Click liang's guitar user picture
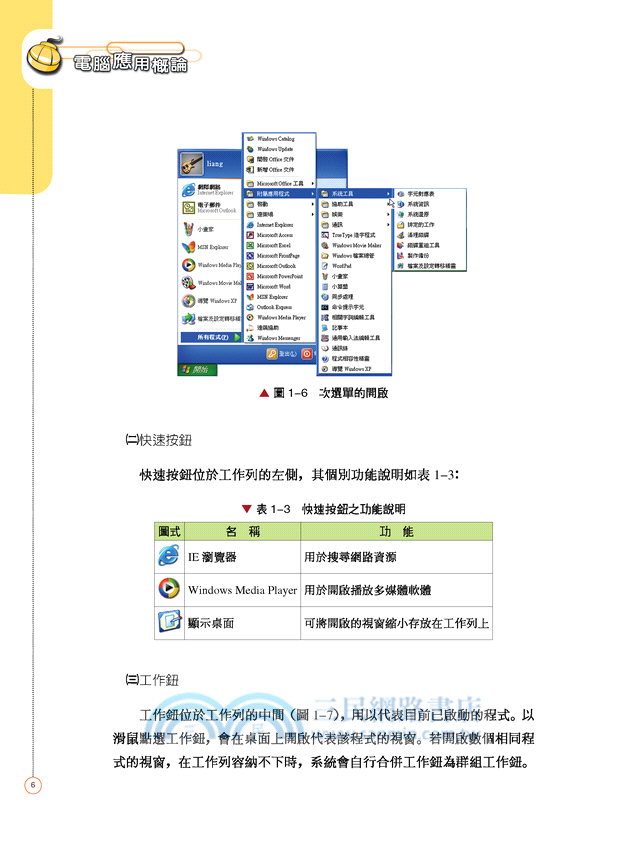The image size is (629, 860). [192, 163]
